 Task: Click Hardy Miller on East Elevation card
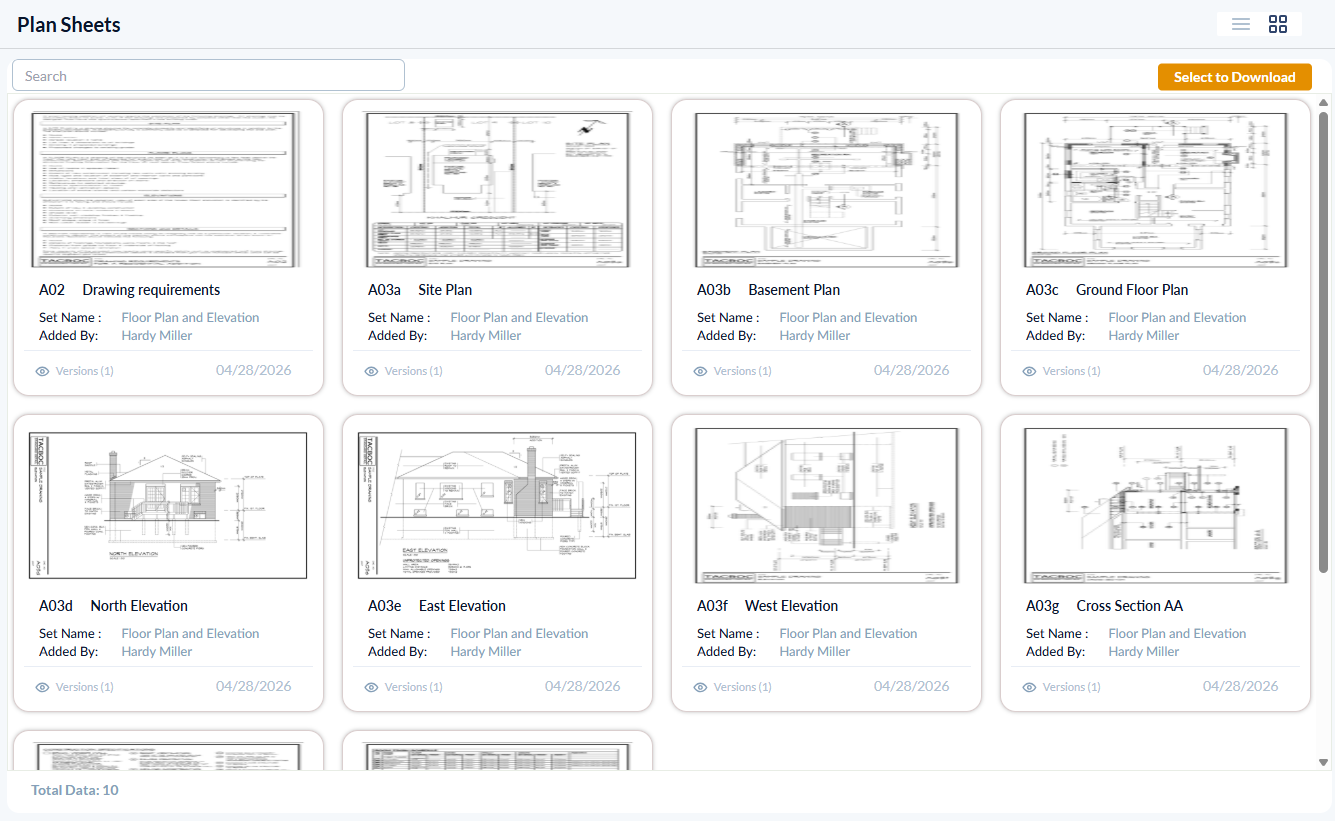tap(486, 652)
